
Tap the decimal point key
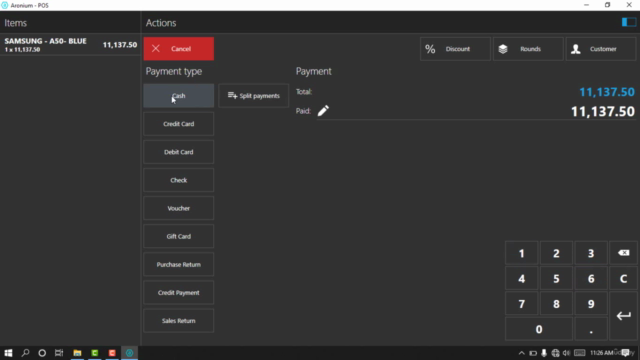(591, 329)
